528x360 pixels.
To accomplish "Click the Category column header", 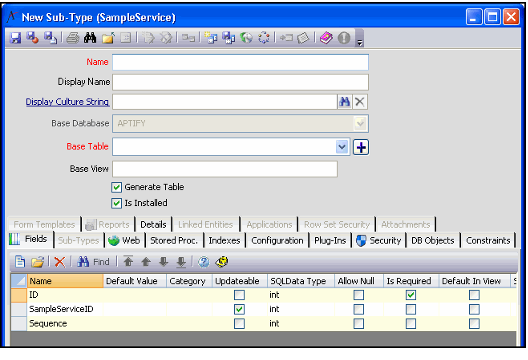I will [189, 281].
